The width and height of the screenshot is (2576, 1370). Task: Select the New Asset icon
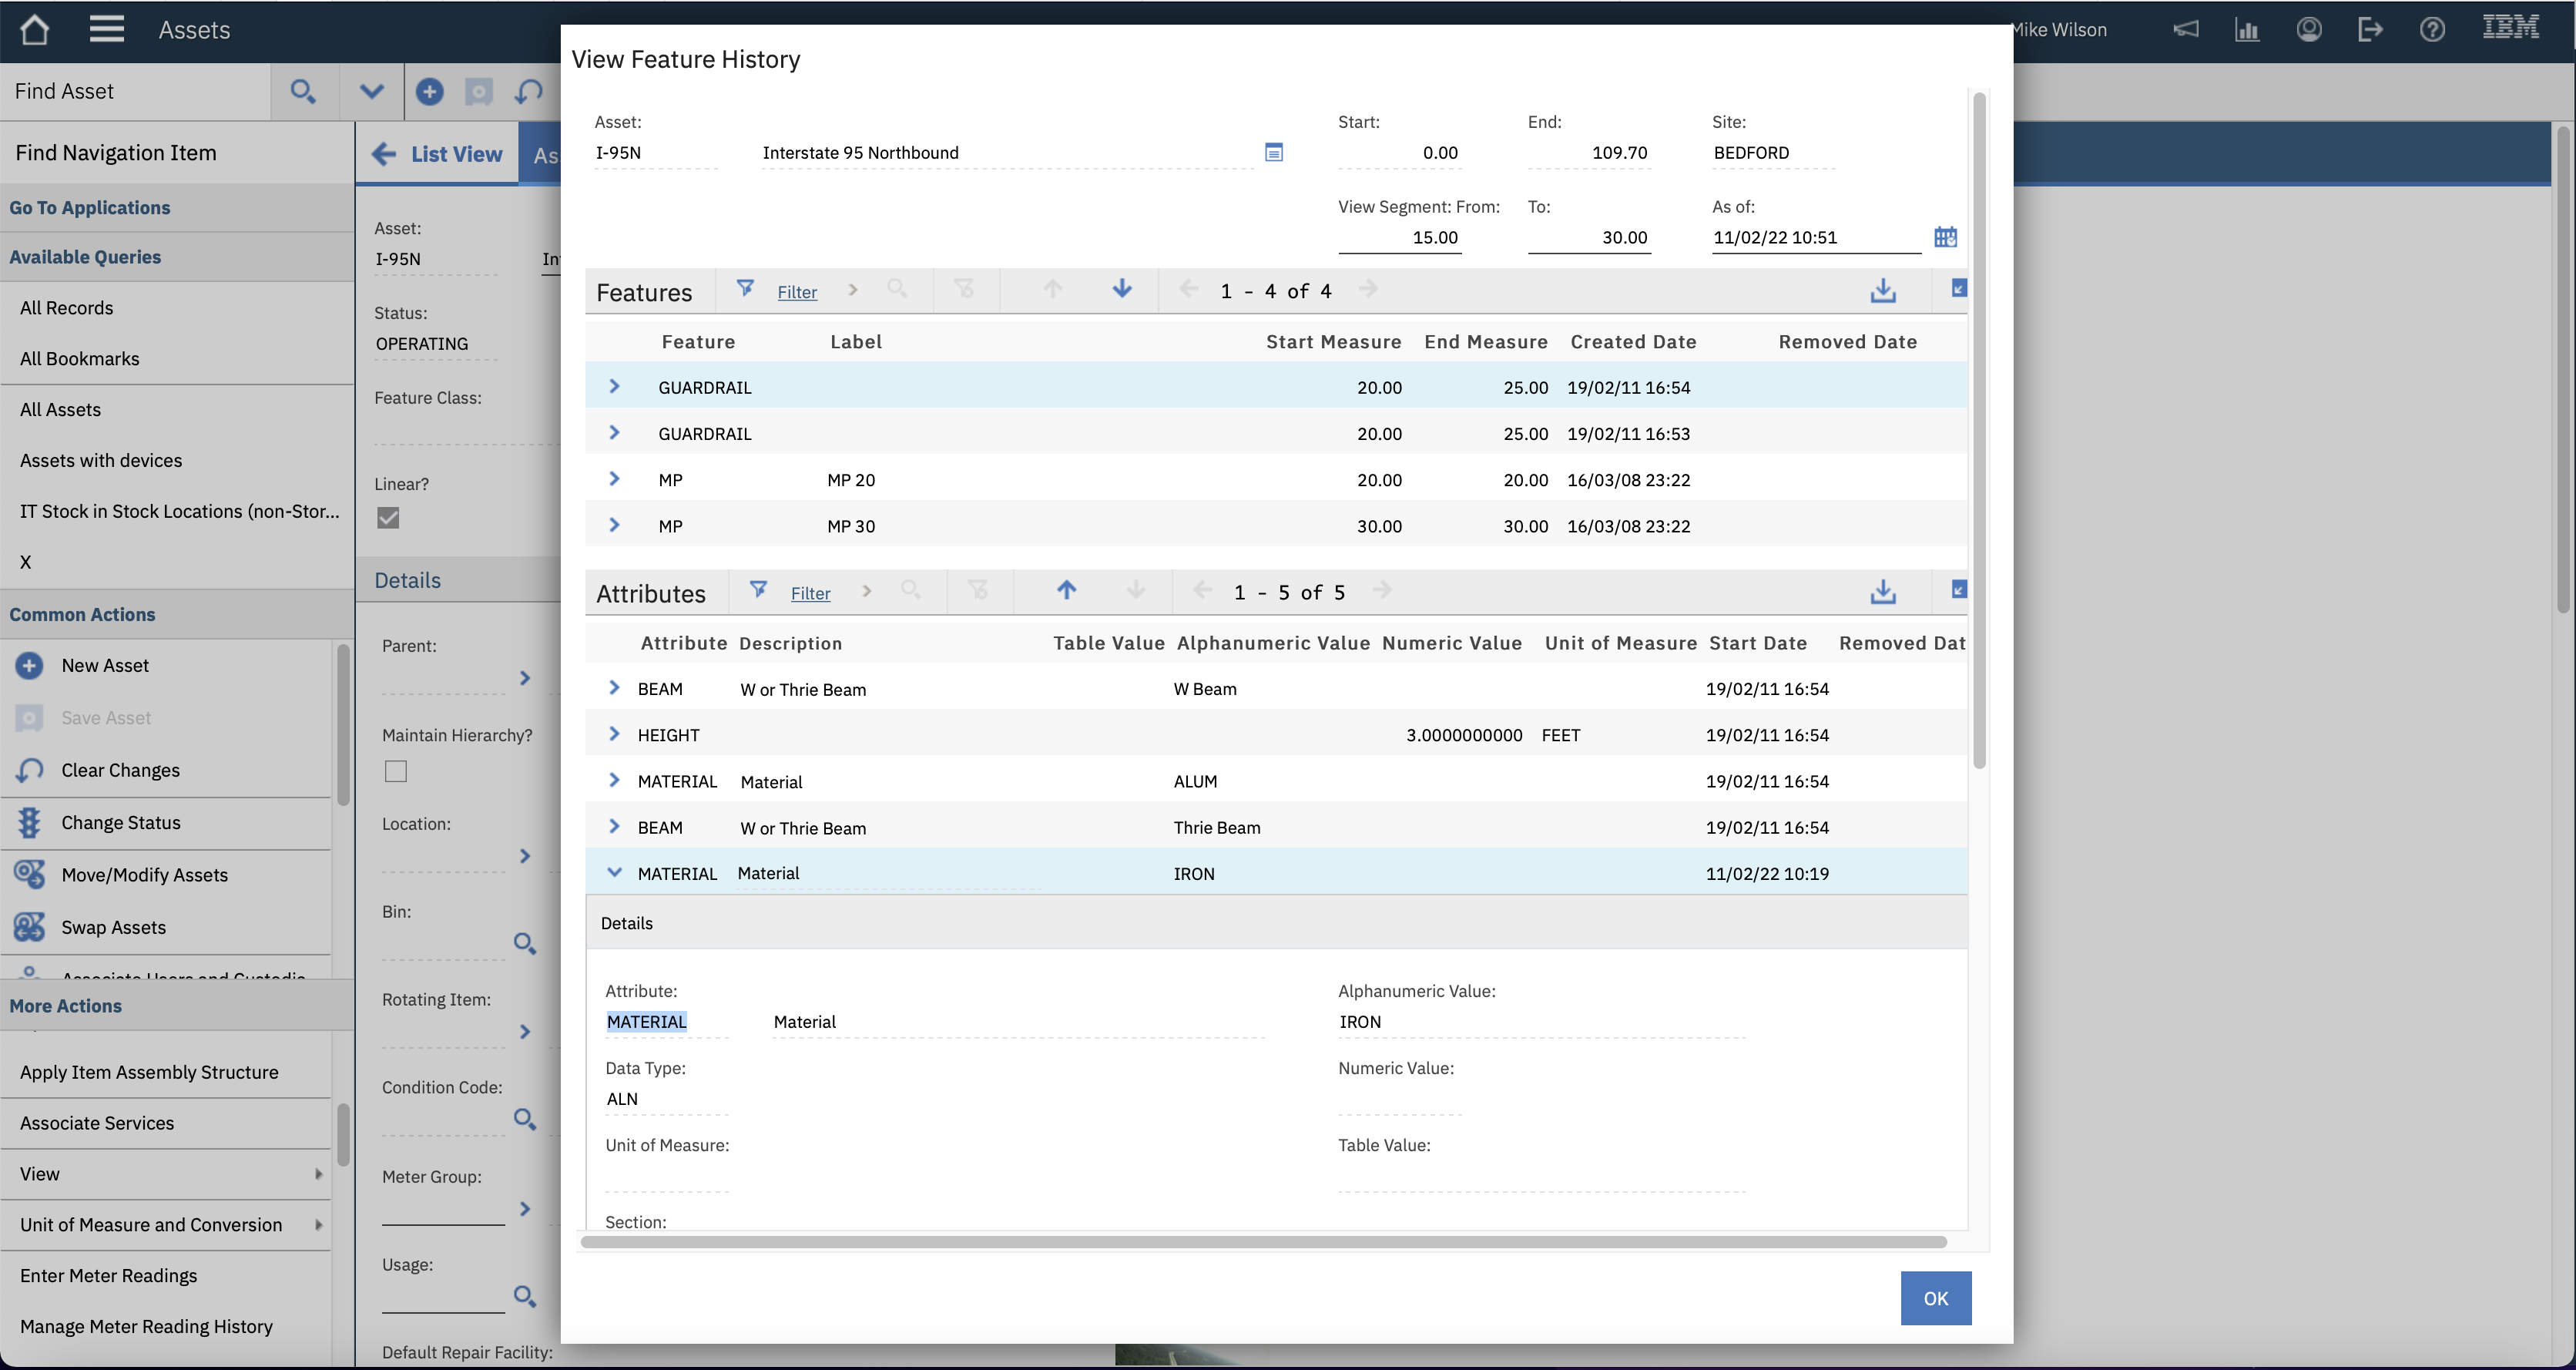(x=28, y=665)
